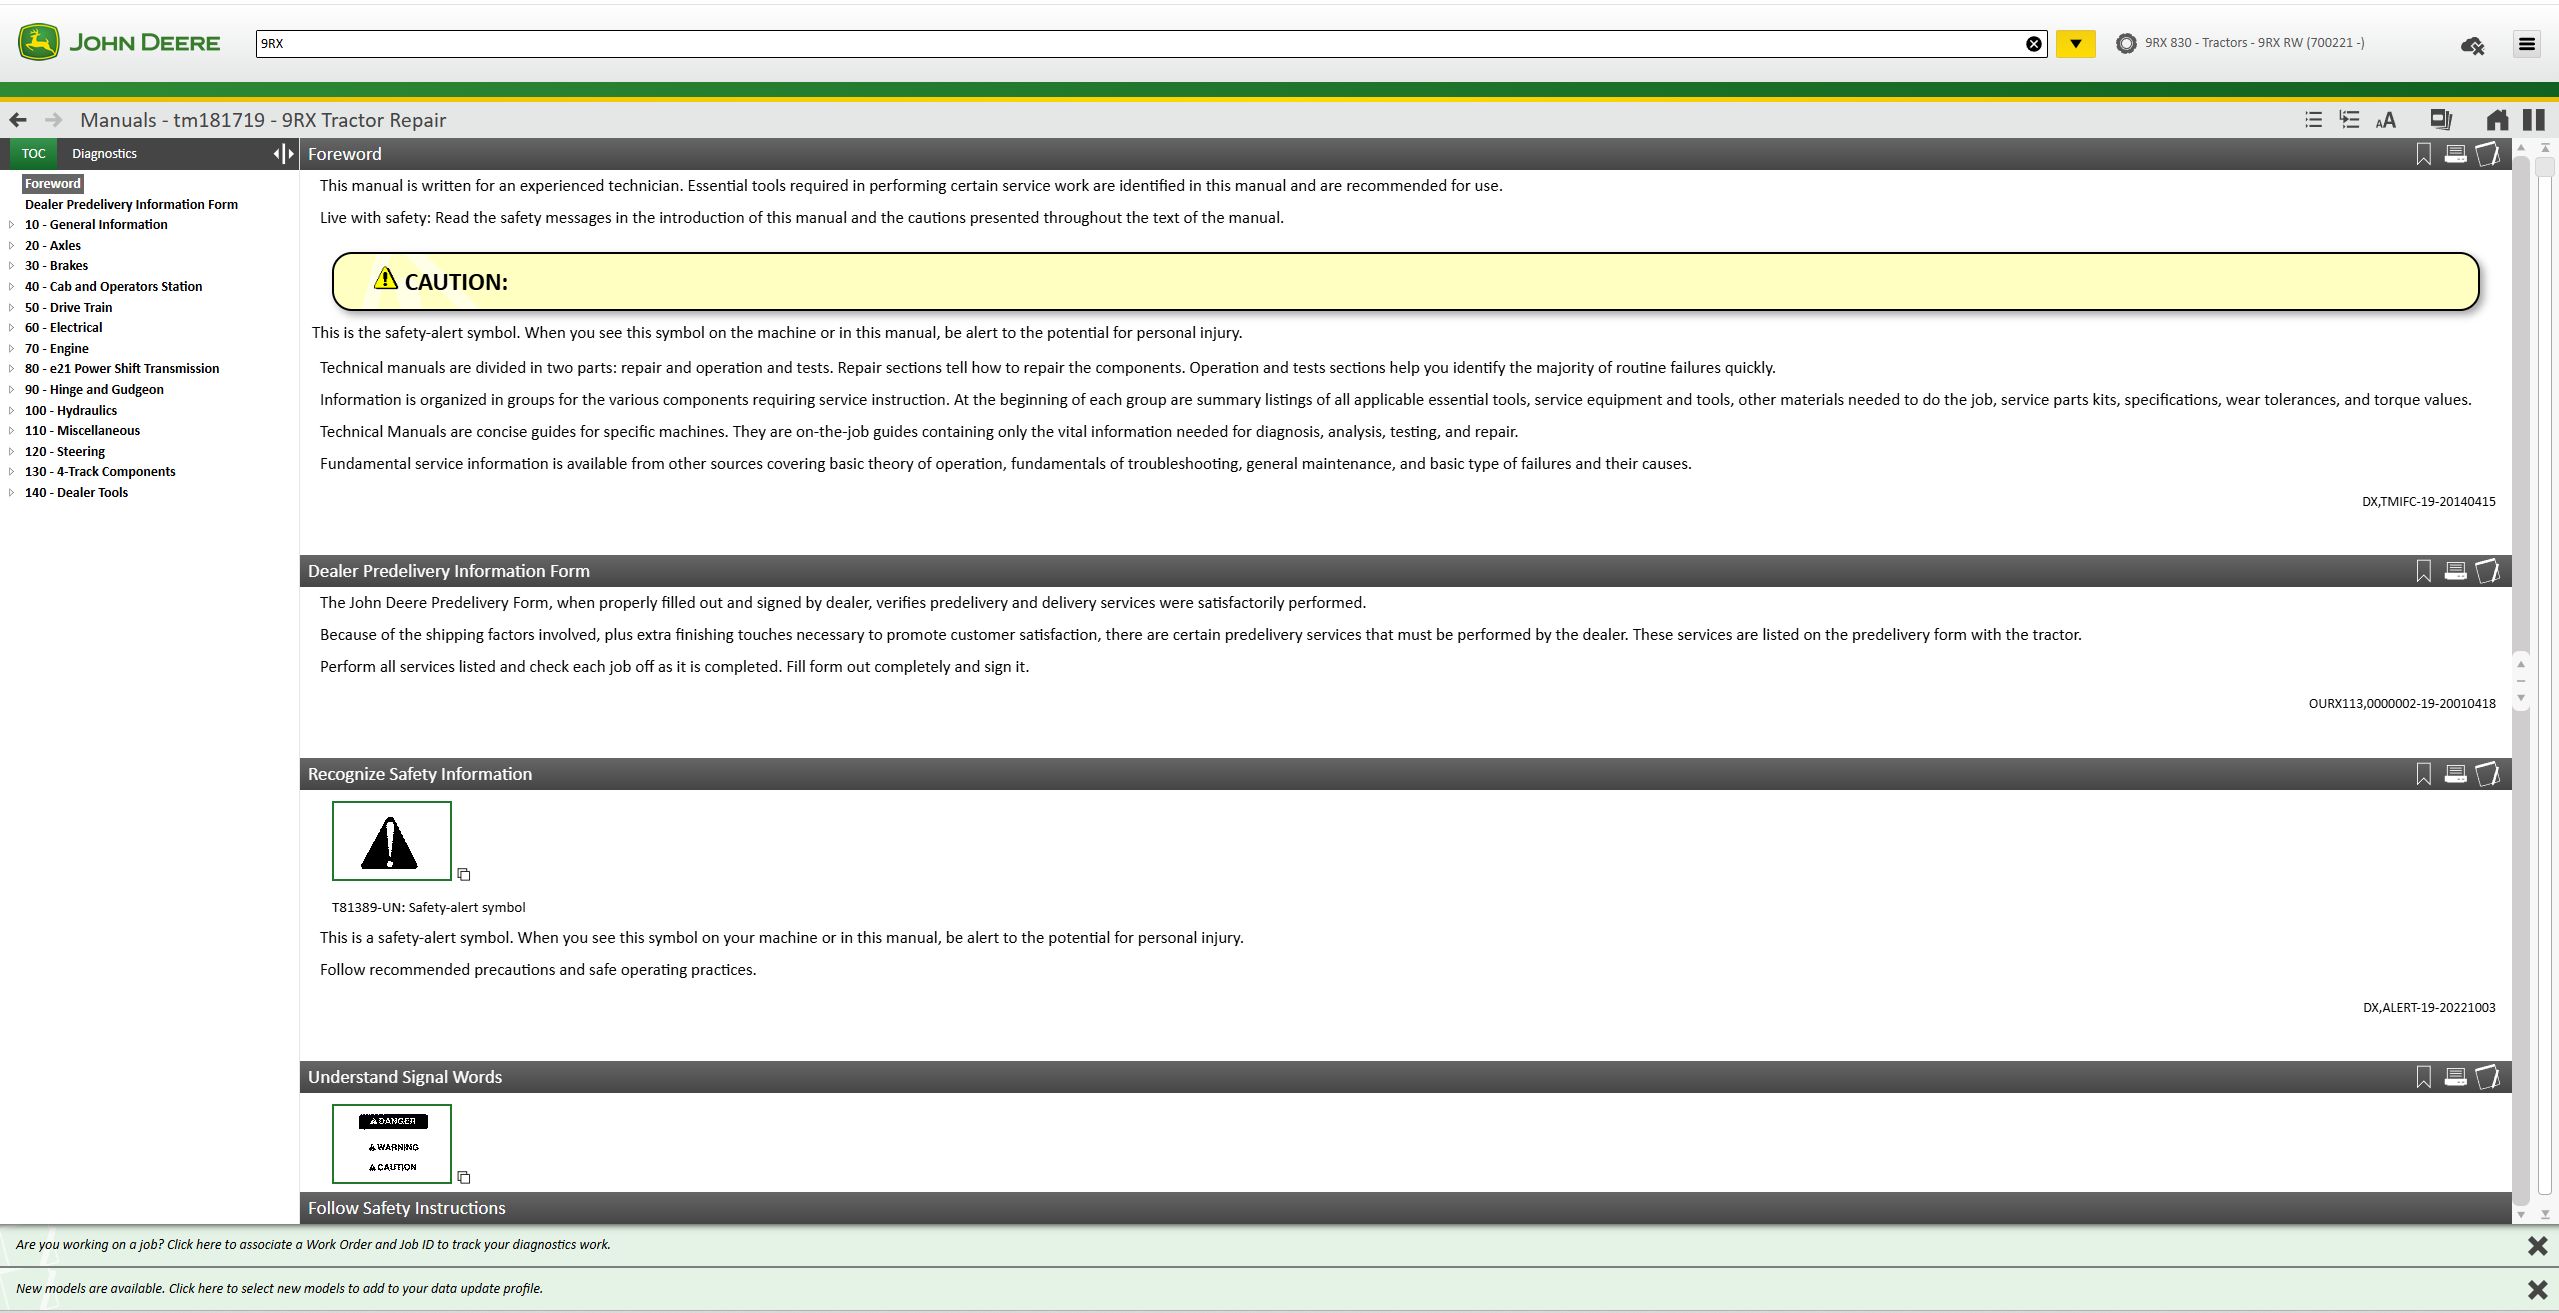Click the cloud offline status icon
The image size is (2559, 1313).
(x=2472, y=45)
